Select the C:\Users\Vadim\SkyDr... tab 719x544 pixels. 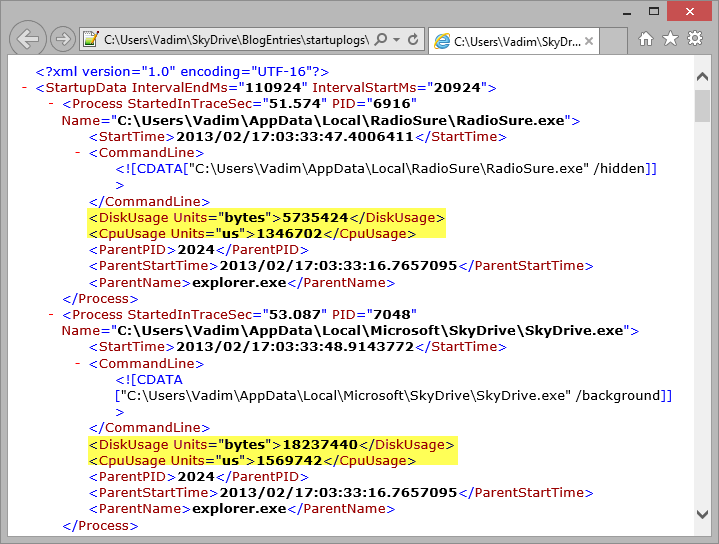(514, 41)
